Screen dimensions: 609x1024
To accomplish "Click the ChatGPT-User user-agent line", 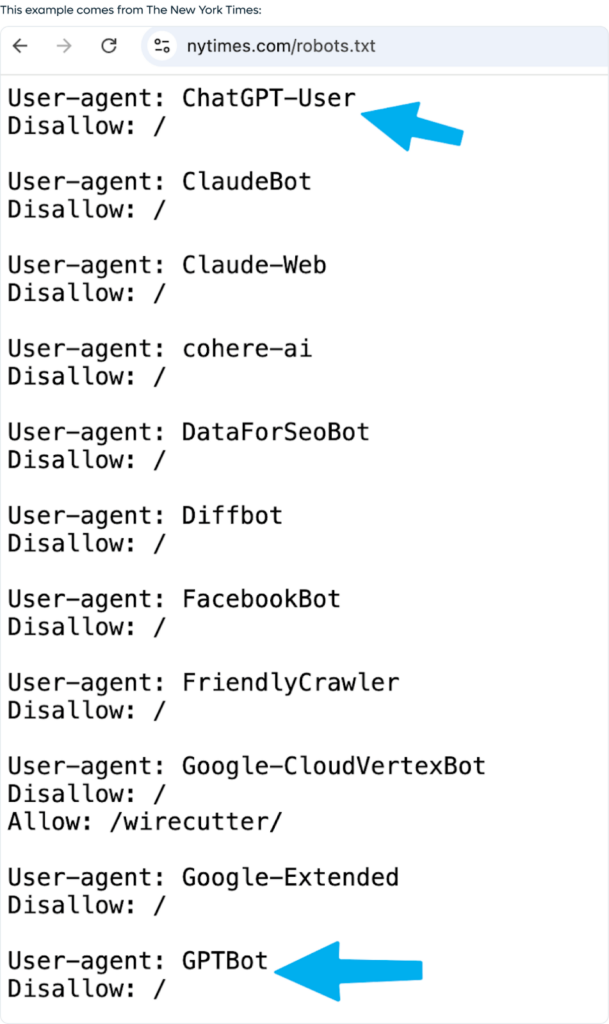I will click(181, 98).
